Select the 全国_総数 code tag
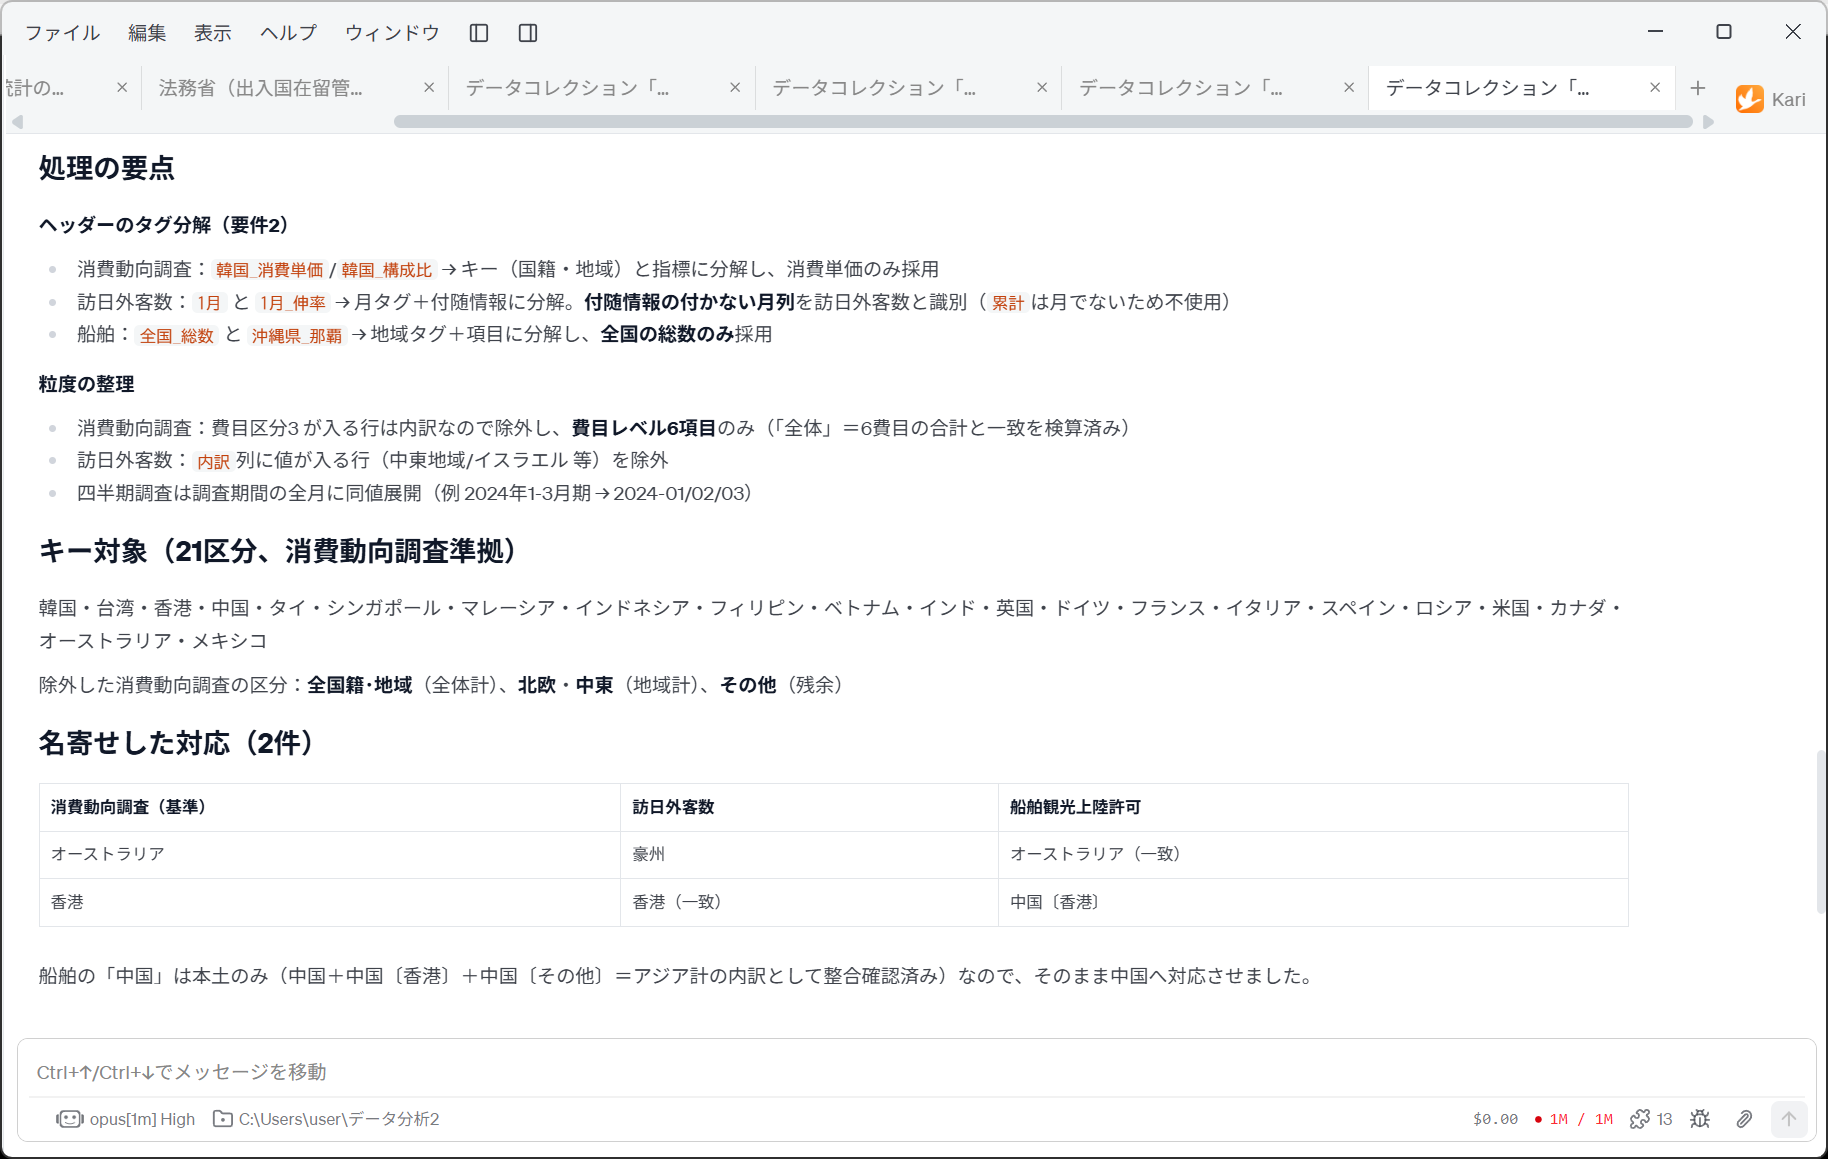Image resolution: width=1828 pixels, height=1159 pixels. coord(177,336)
